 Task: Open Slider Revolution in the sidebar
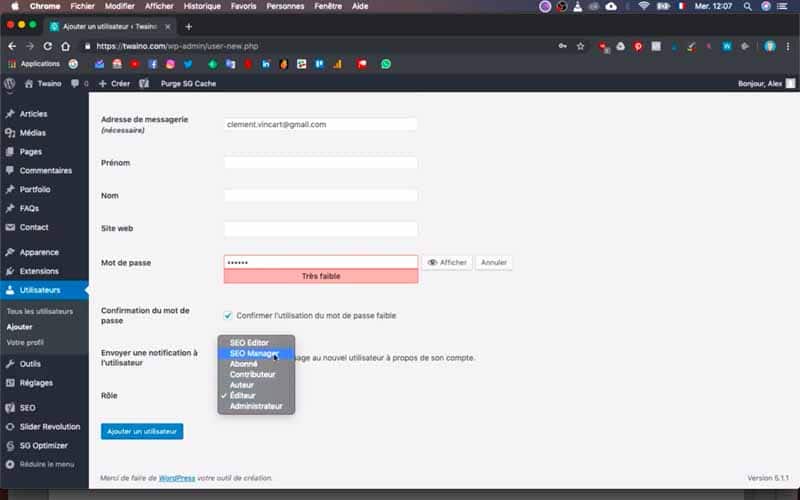[x=44, y=427]
